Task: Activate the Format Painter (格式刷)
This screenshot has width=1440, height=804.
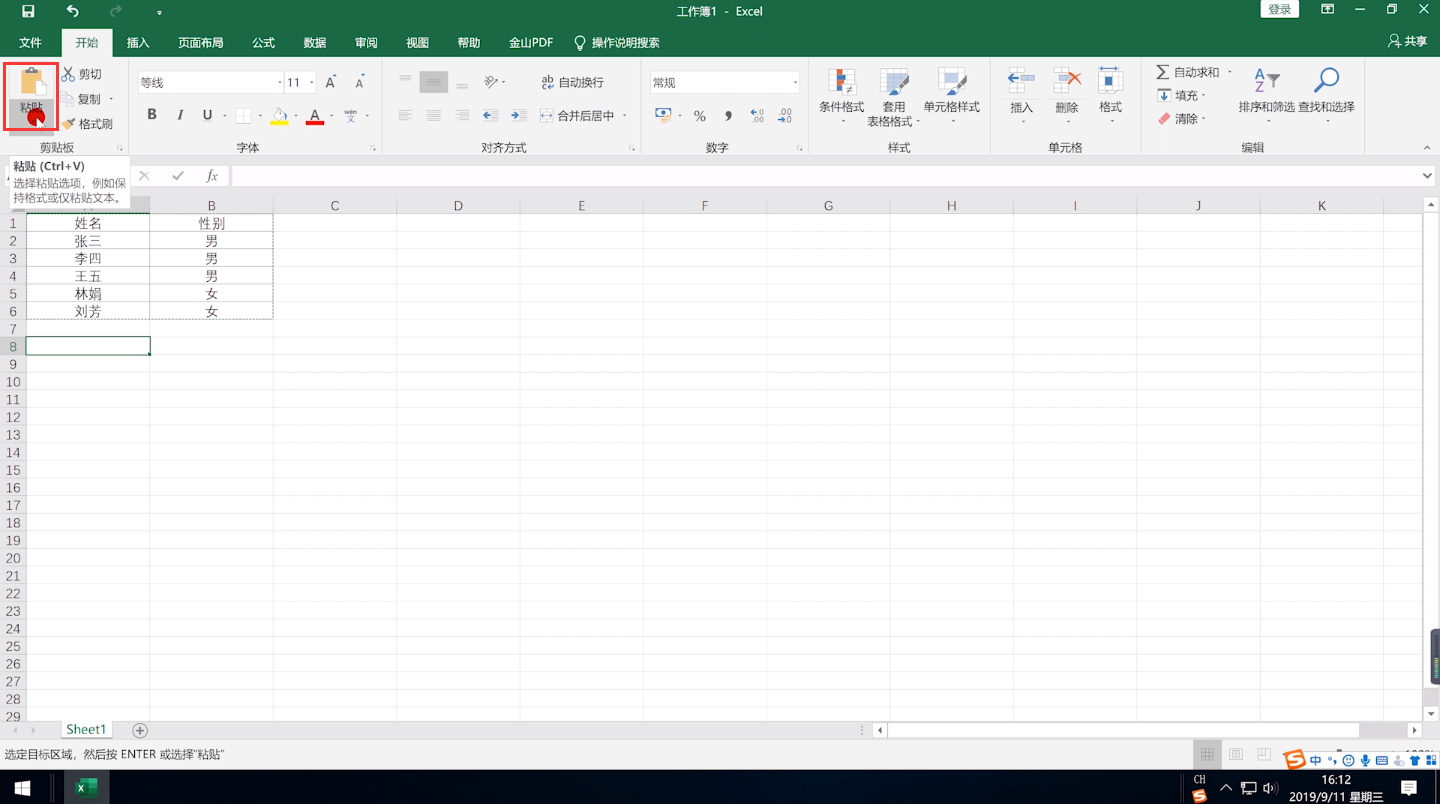Action: click(x=87, y=124)
